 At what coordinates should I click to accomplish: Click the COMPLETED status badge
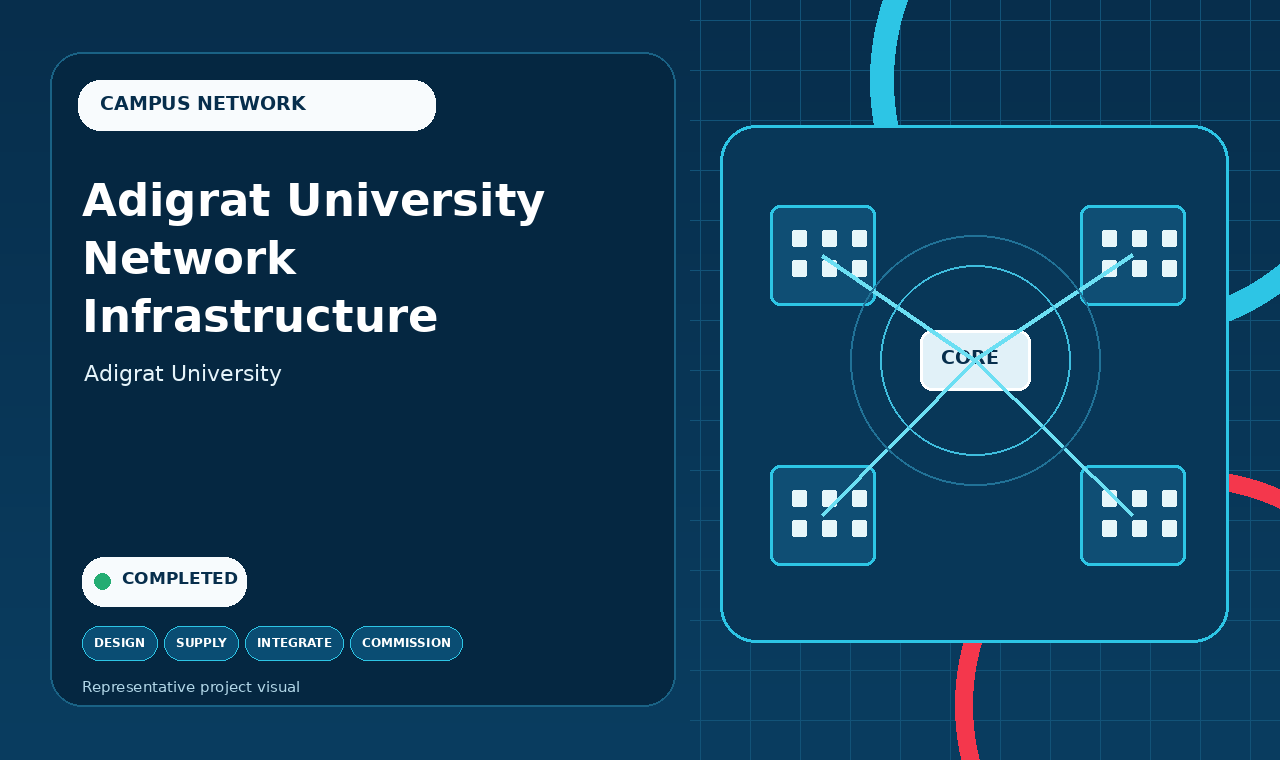[164, 581]
